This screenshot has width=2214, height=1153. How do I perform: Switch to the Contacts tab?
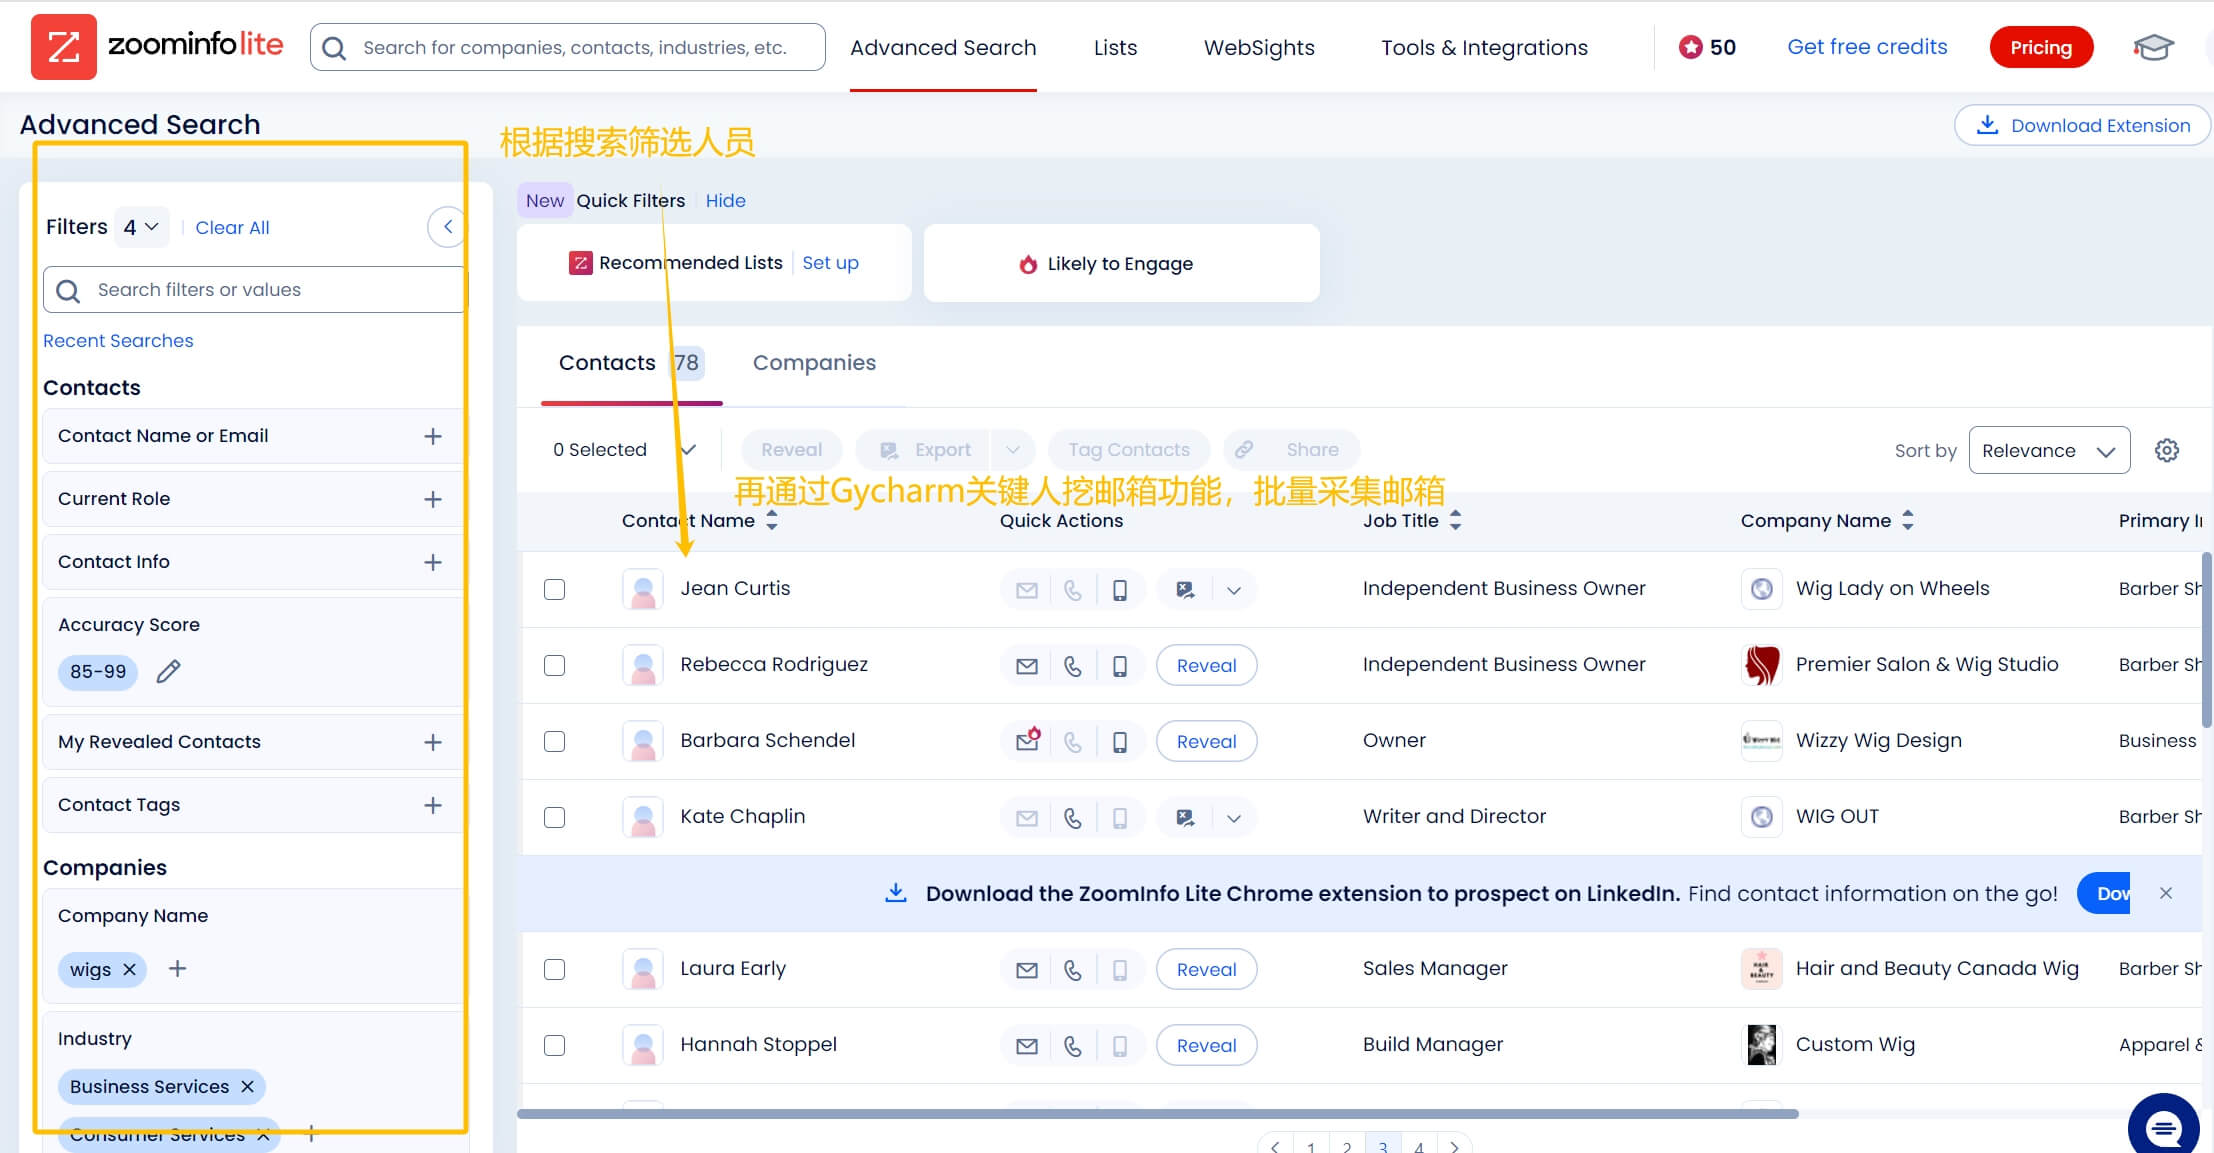tap(631, 363)
